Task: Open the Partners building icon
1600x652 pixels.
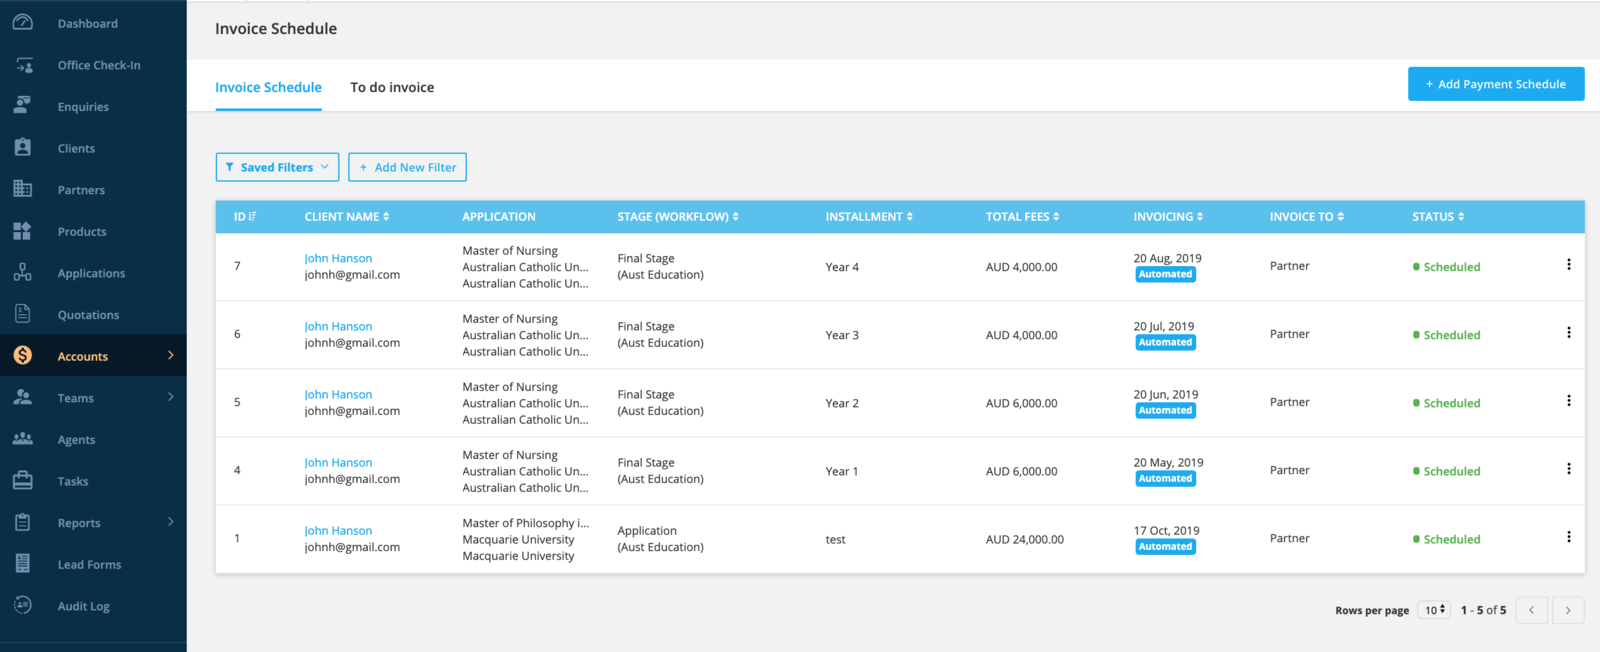Action: (23, 189)
